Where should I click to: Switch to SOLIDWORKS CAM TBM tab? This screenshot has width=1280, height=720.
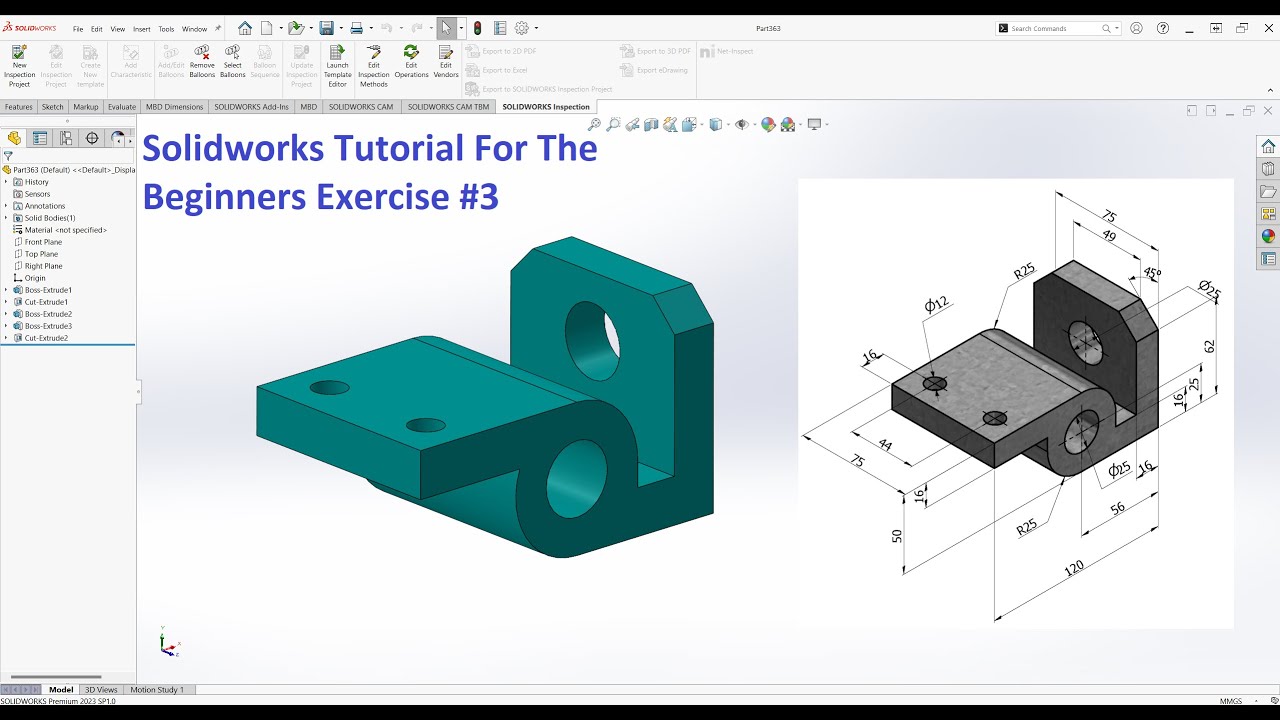click(448, 107)
